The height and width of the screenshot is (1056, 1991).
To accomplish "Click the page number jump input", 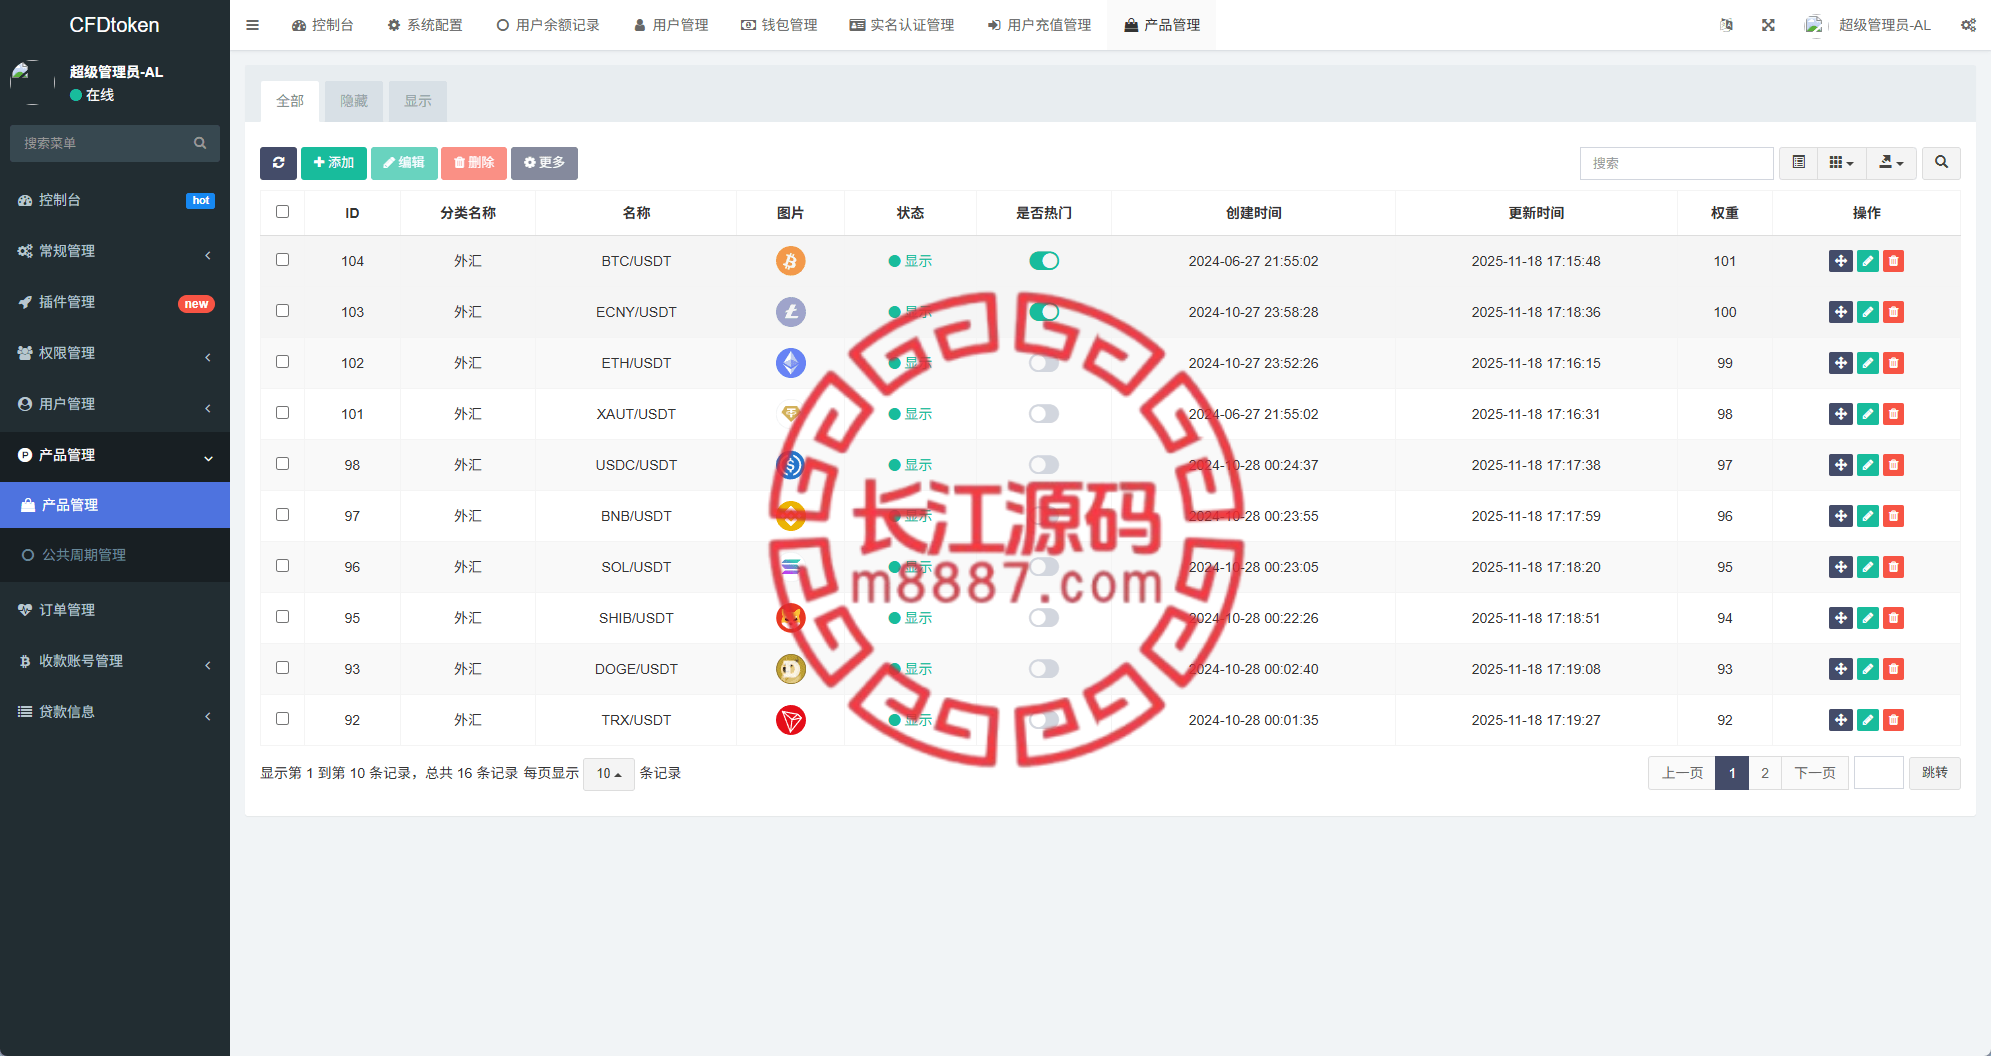I will pyautogui.click(x=1878, y=773).
